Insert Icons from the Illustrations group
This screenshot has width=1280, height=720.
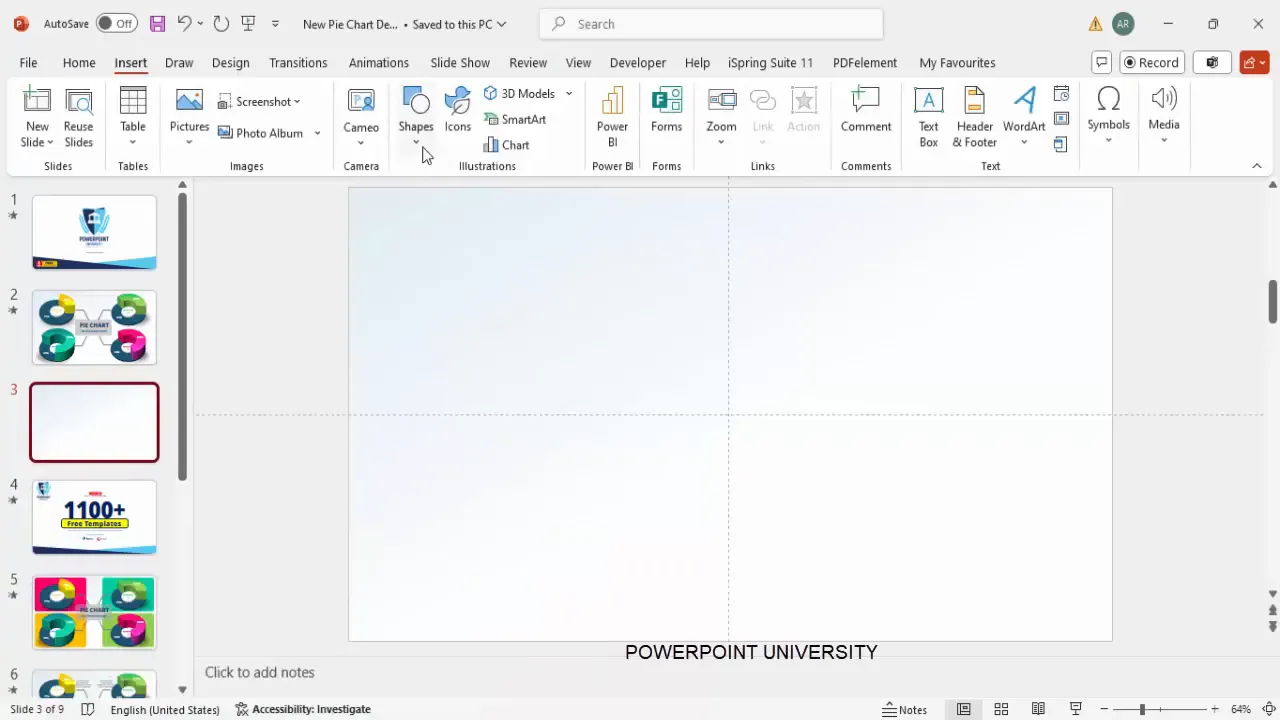tap(458, 110)
